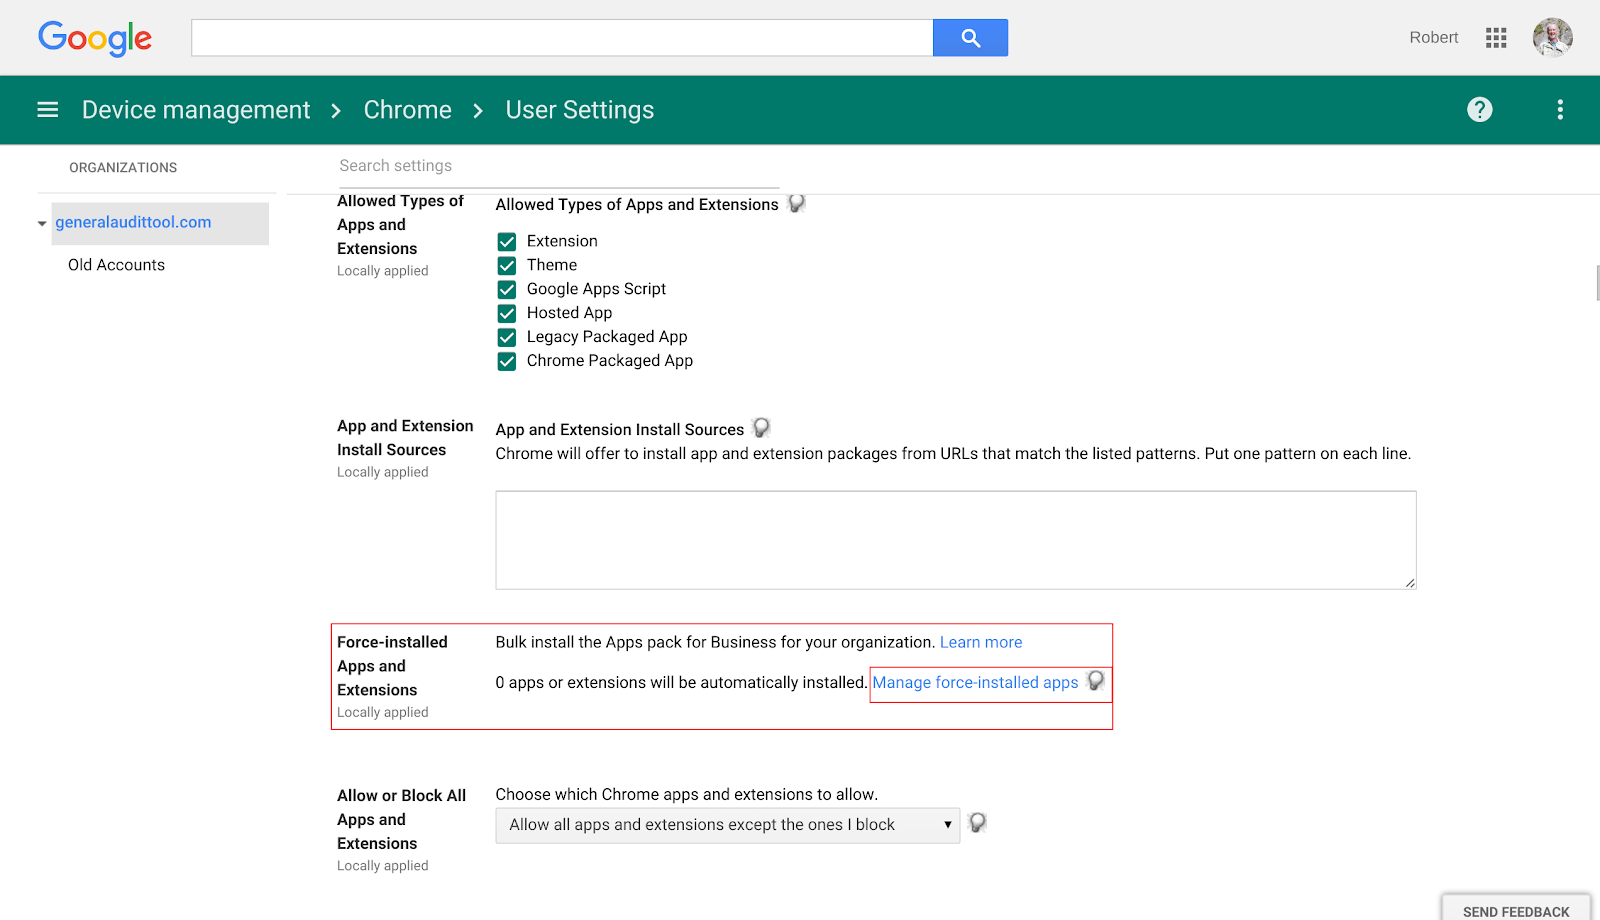
Task: Open the hamburger main menu
Action: click(47, 110)
